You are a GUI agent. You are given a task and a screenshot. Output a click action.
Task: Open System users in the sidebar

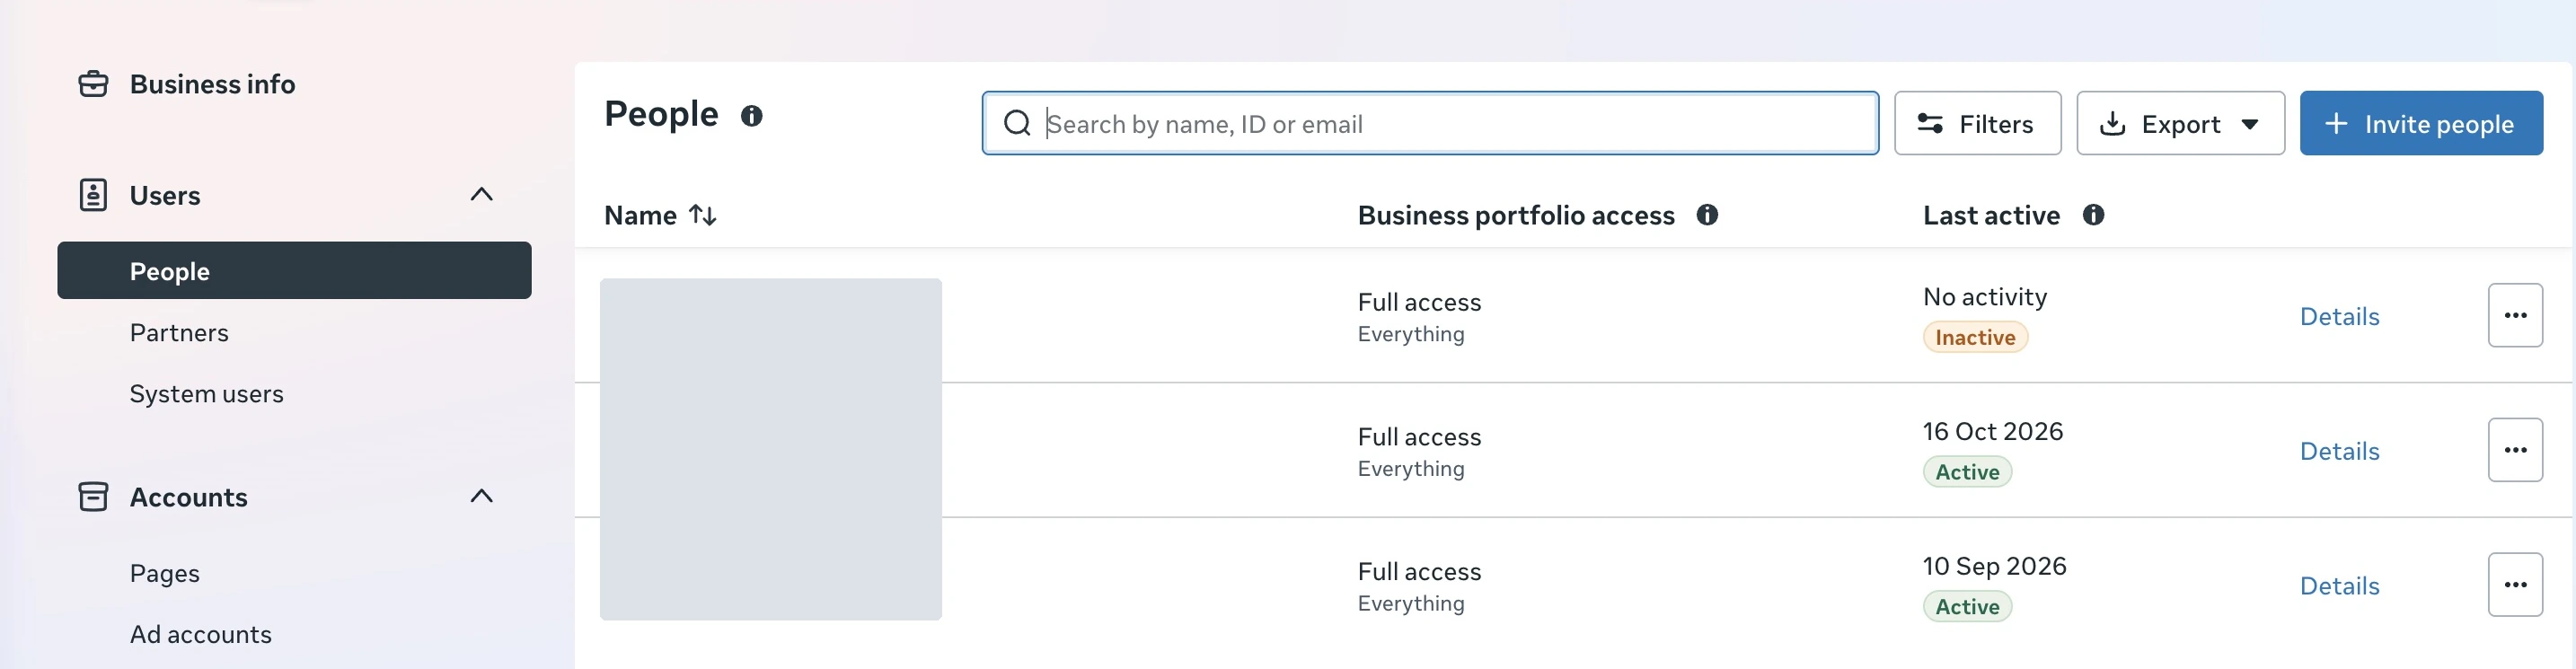(x=206, y=394)
